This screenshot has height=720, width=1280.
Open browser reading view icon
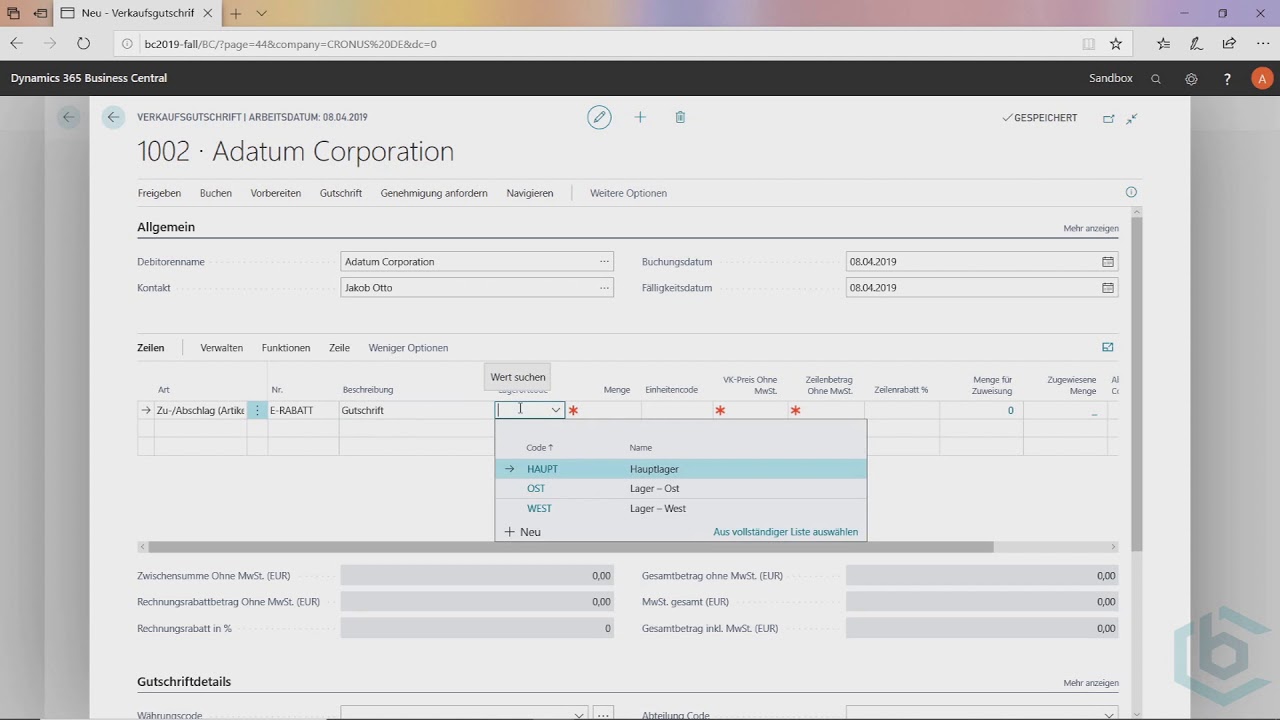click(1089, 43)
